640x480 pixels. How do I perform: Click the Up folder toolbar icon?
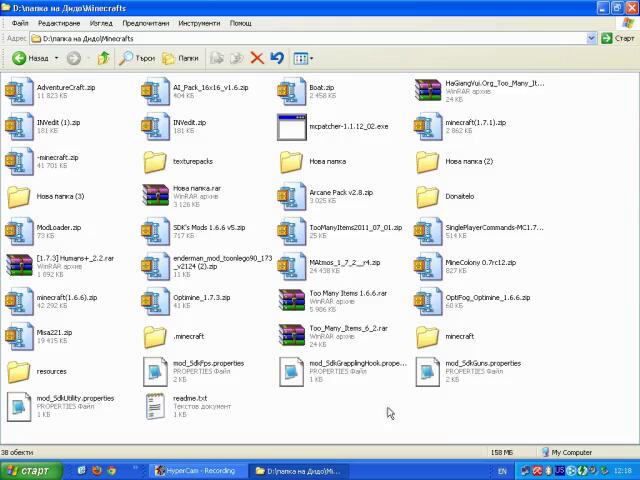(x=103, y=58)
